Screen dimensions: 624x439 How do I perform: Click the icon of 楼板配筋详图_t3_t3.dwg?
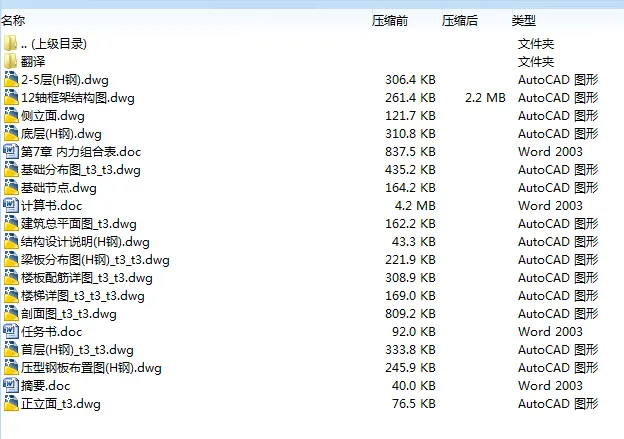[11, 277]
